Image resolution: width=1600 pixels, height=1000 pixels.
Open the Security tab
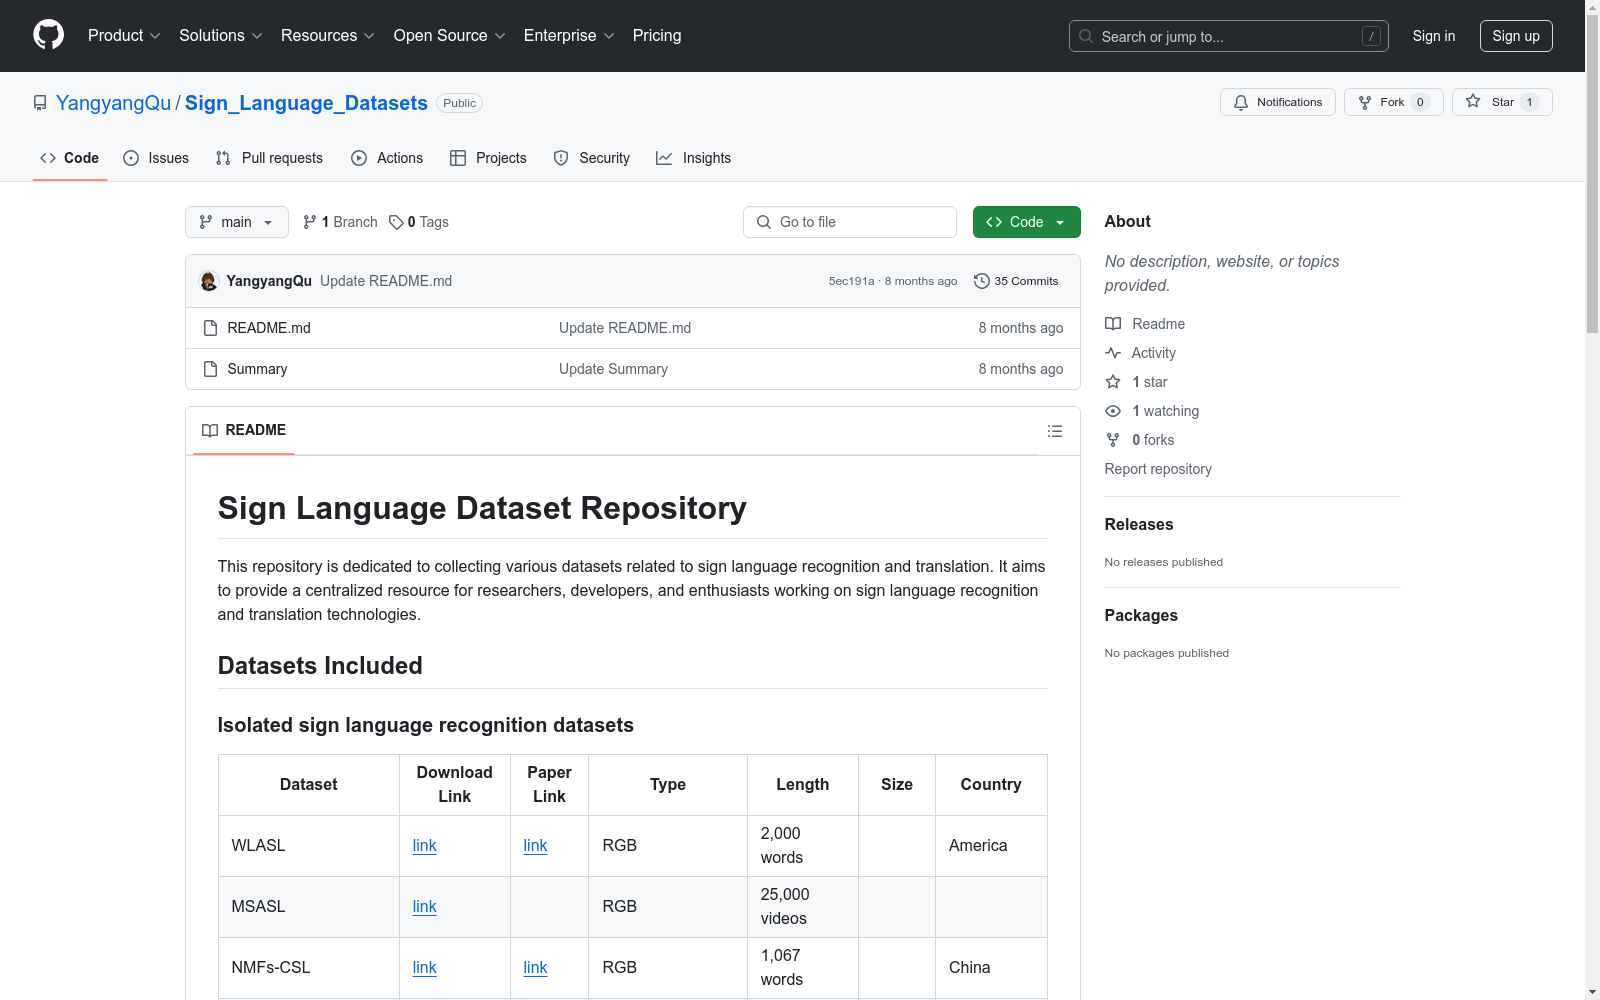tap(592, 158)
